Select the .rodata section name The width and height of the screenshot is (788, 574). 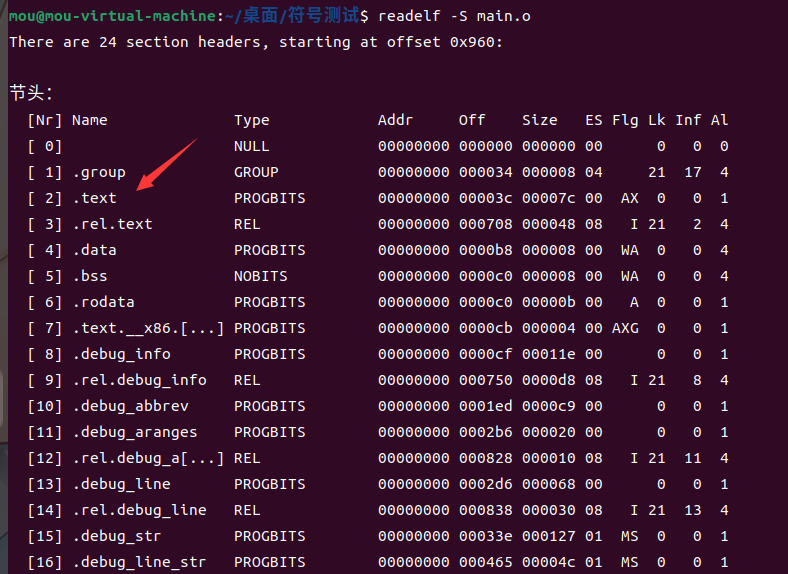(103, 302)
